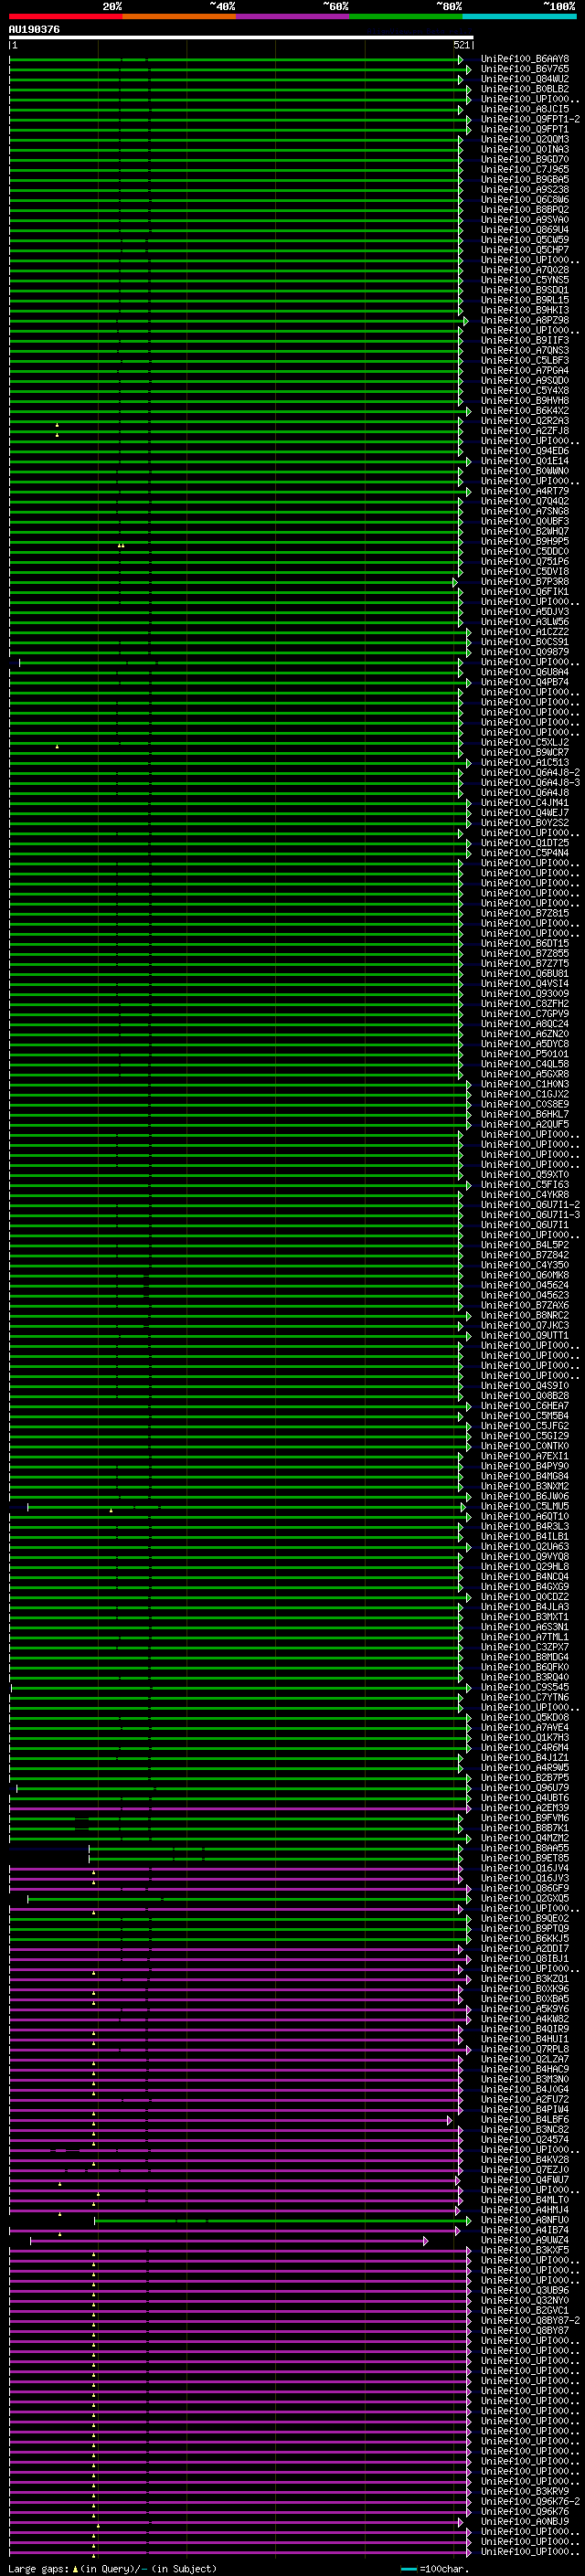Open UniRef100_A4RT79 hit
The width and height of the screenshot is (585, 2576).
click(x=525, y=491)
